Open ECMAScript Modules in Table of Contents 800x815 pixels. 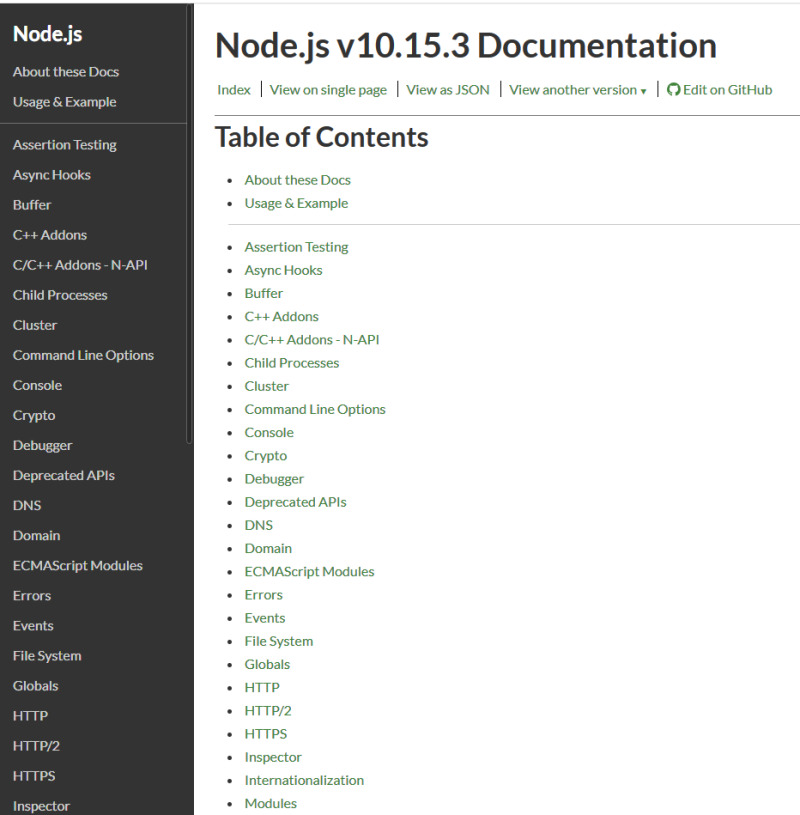point(309,572)
